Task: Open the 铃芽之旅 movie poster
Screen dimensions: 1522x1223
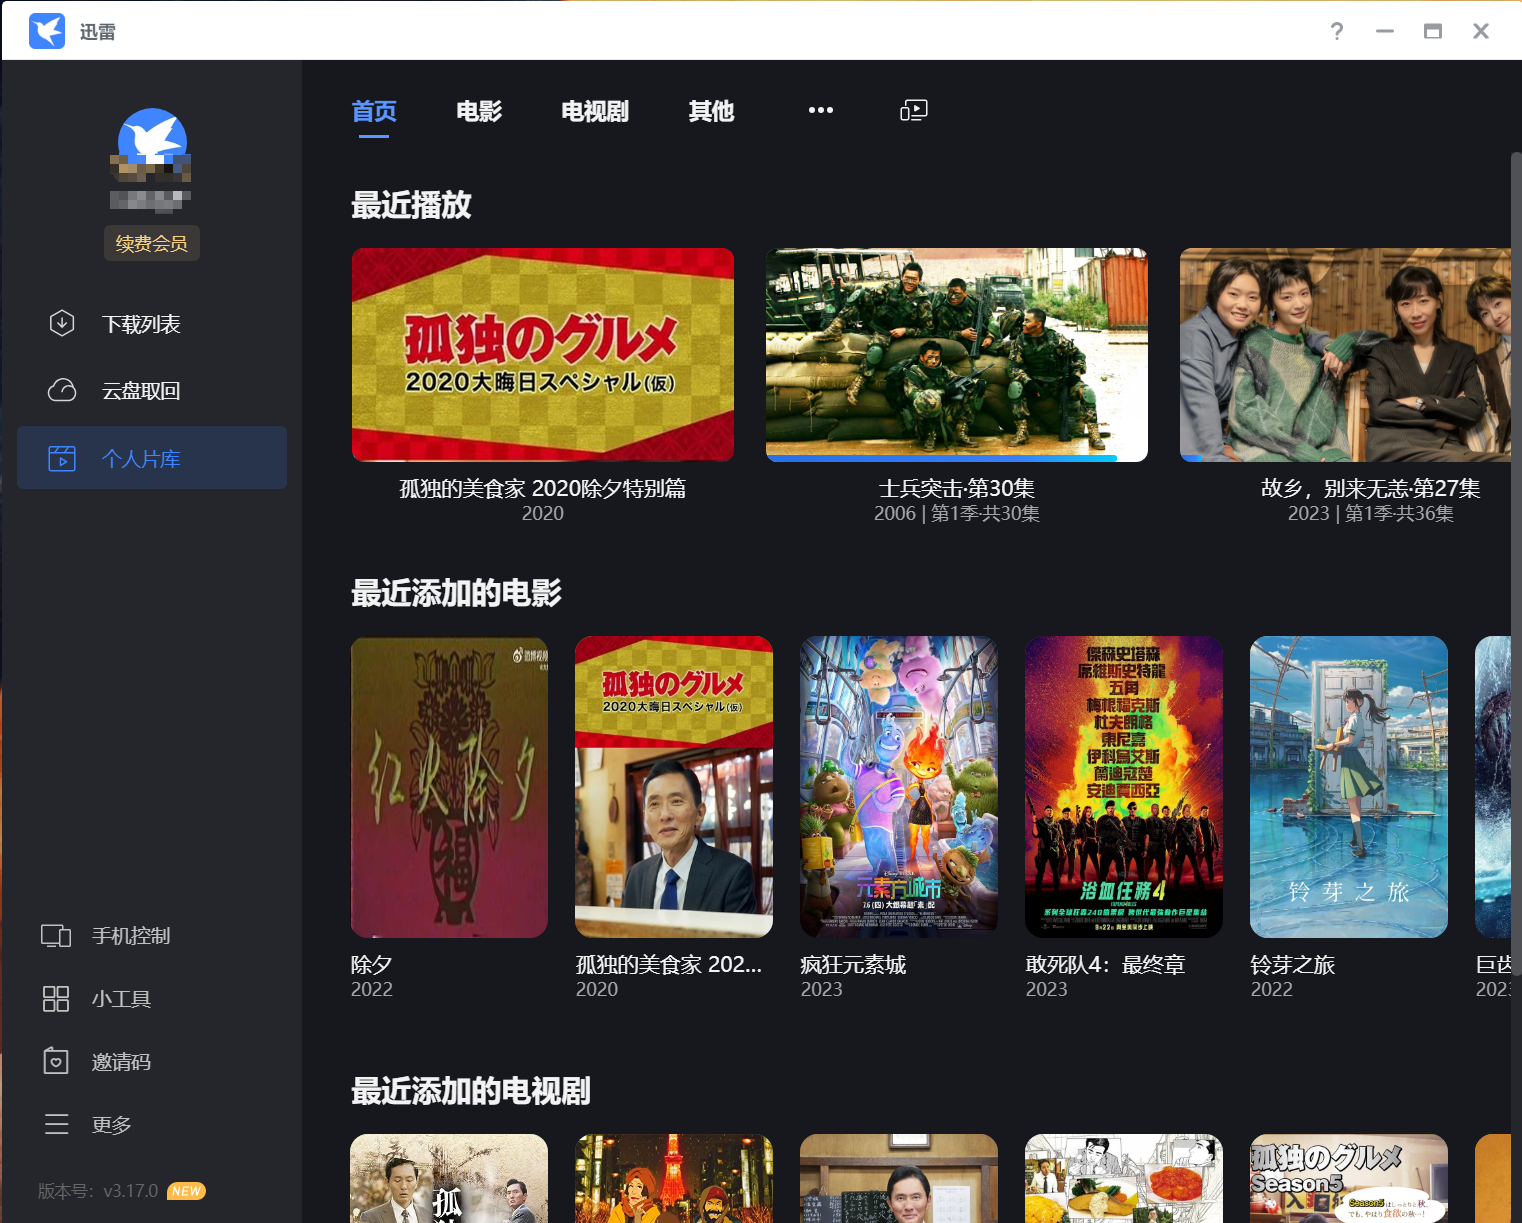Action: [1348, 787]
